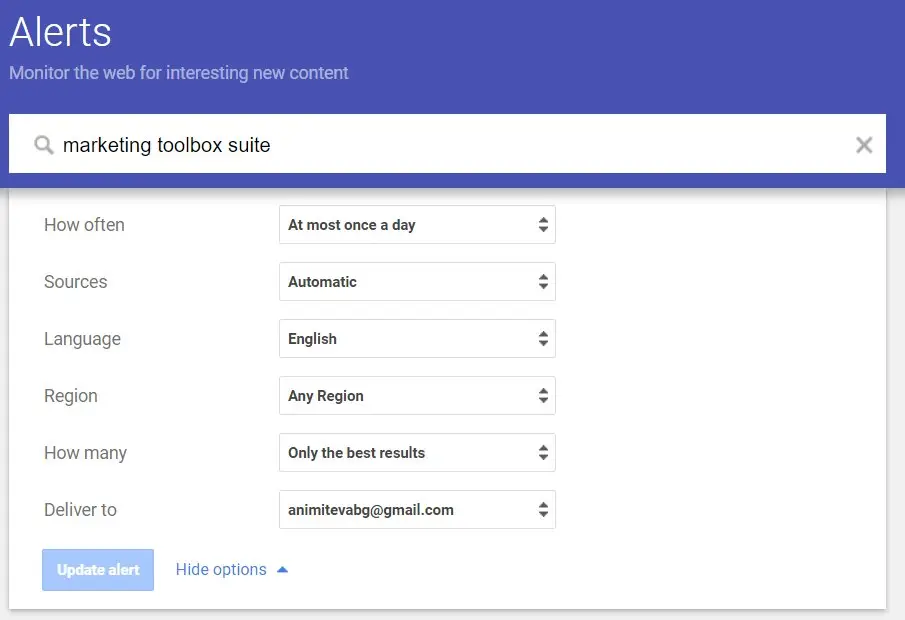The image size is (905, 620).
Task: Click the 'Deliver to' label
Action: coord(80,510)
